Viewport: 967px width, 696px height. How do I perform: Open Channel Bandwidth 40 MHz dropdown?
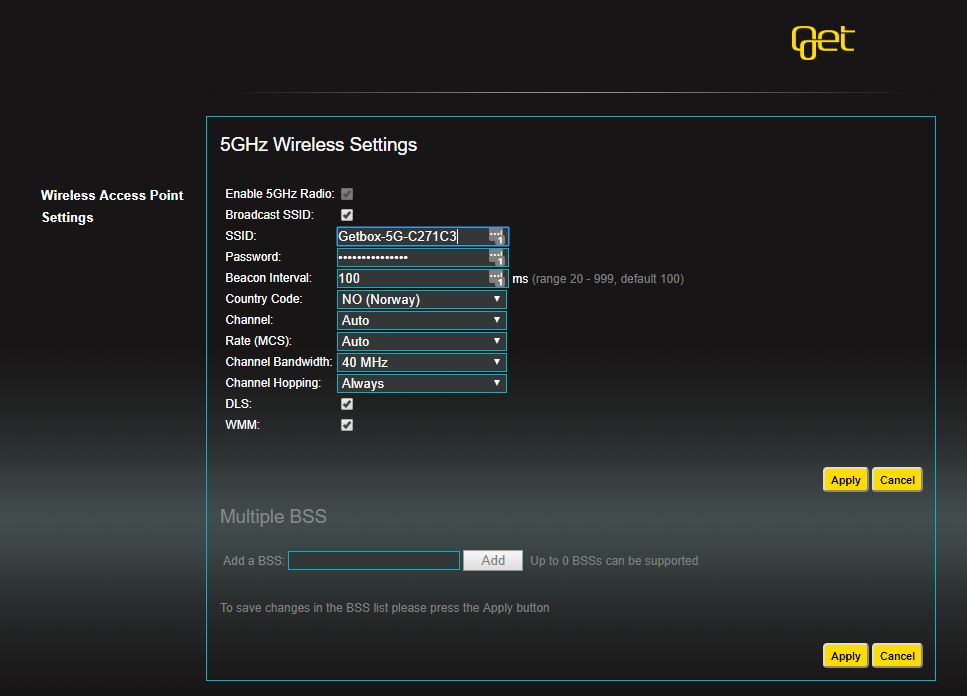(x=422, y=362)
